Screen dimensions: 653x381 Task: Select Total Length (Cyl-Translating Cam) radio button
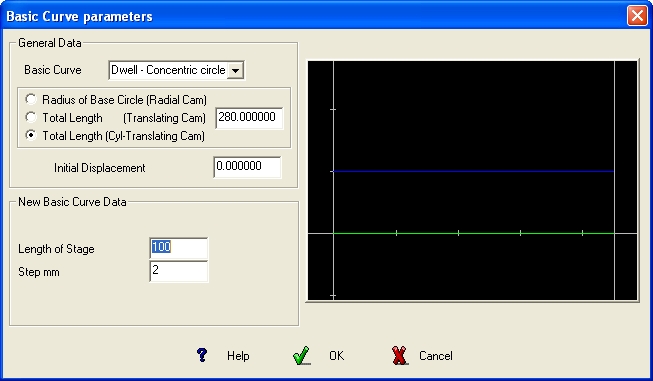[x=31, y=135]
